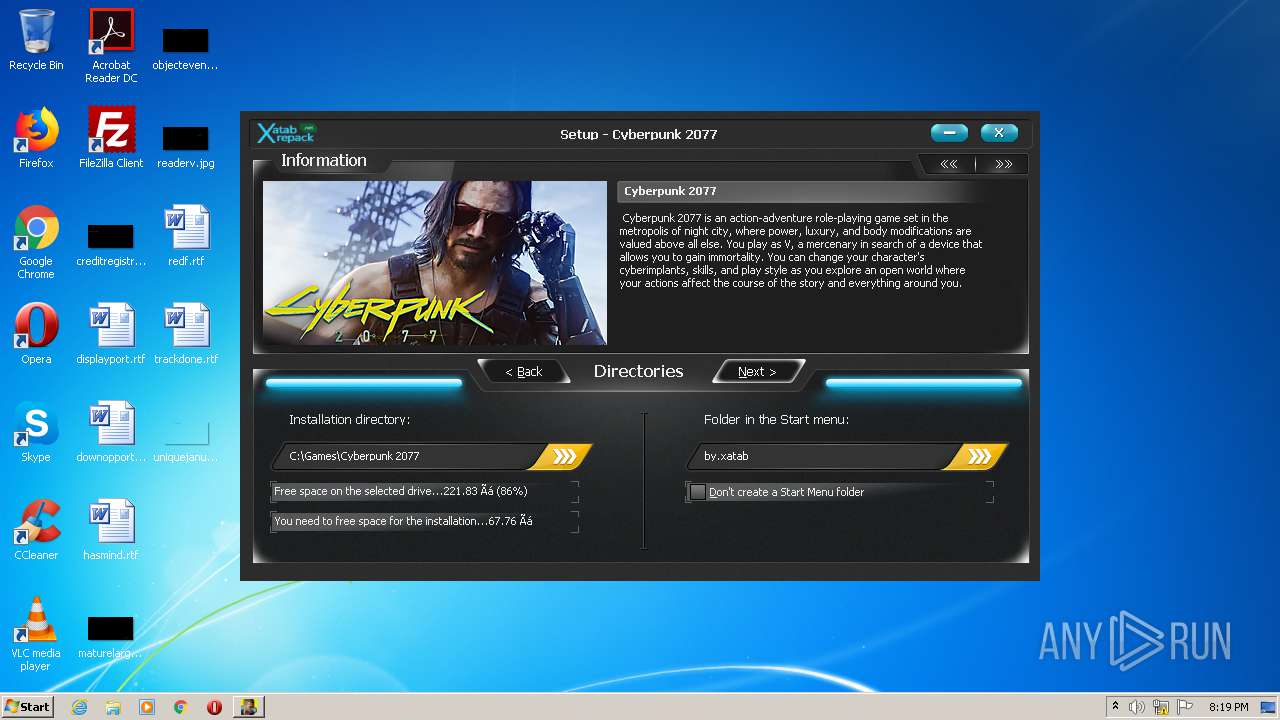Select the required installation space text
This screenshot has height=720, width=1280.
pos(403,521)
